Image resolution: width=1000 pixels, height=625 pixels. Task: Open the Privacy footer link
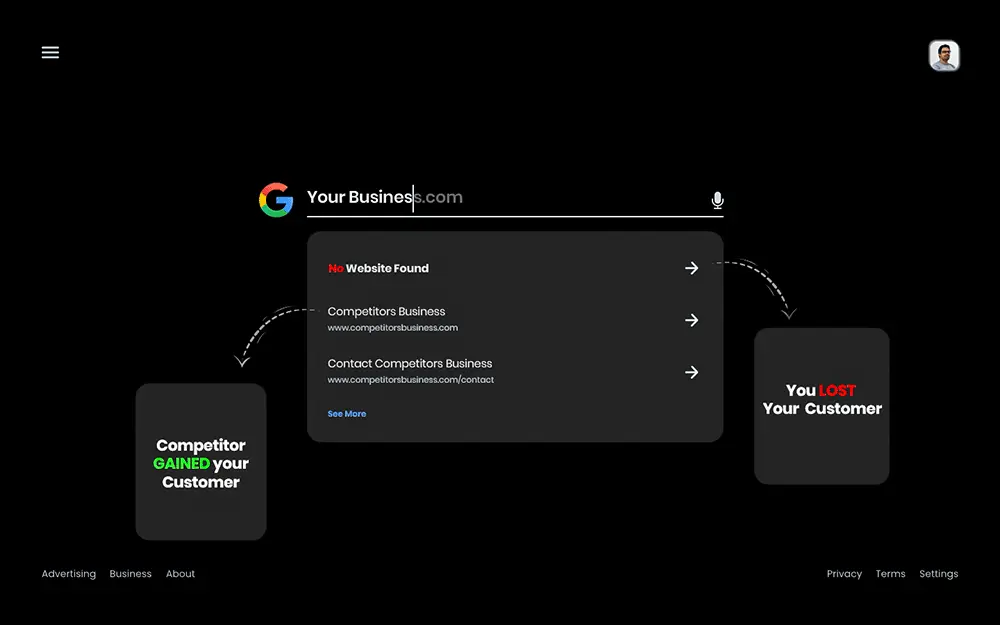(844, 574)
